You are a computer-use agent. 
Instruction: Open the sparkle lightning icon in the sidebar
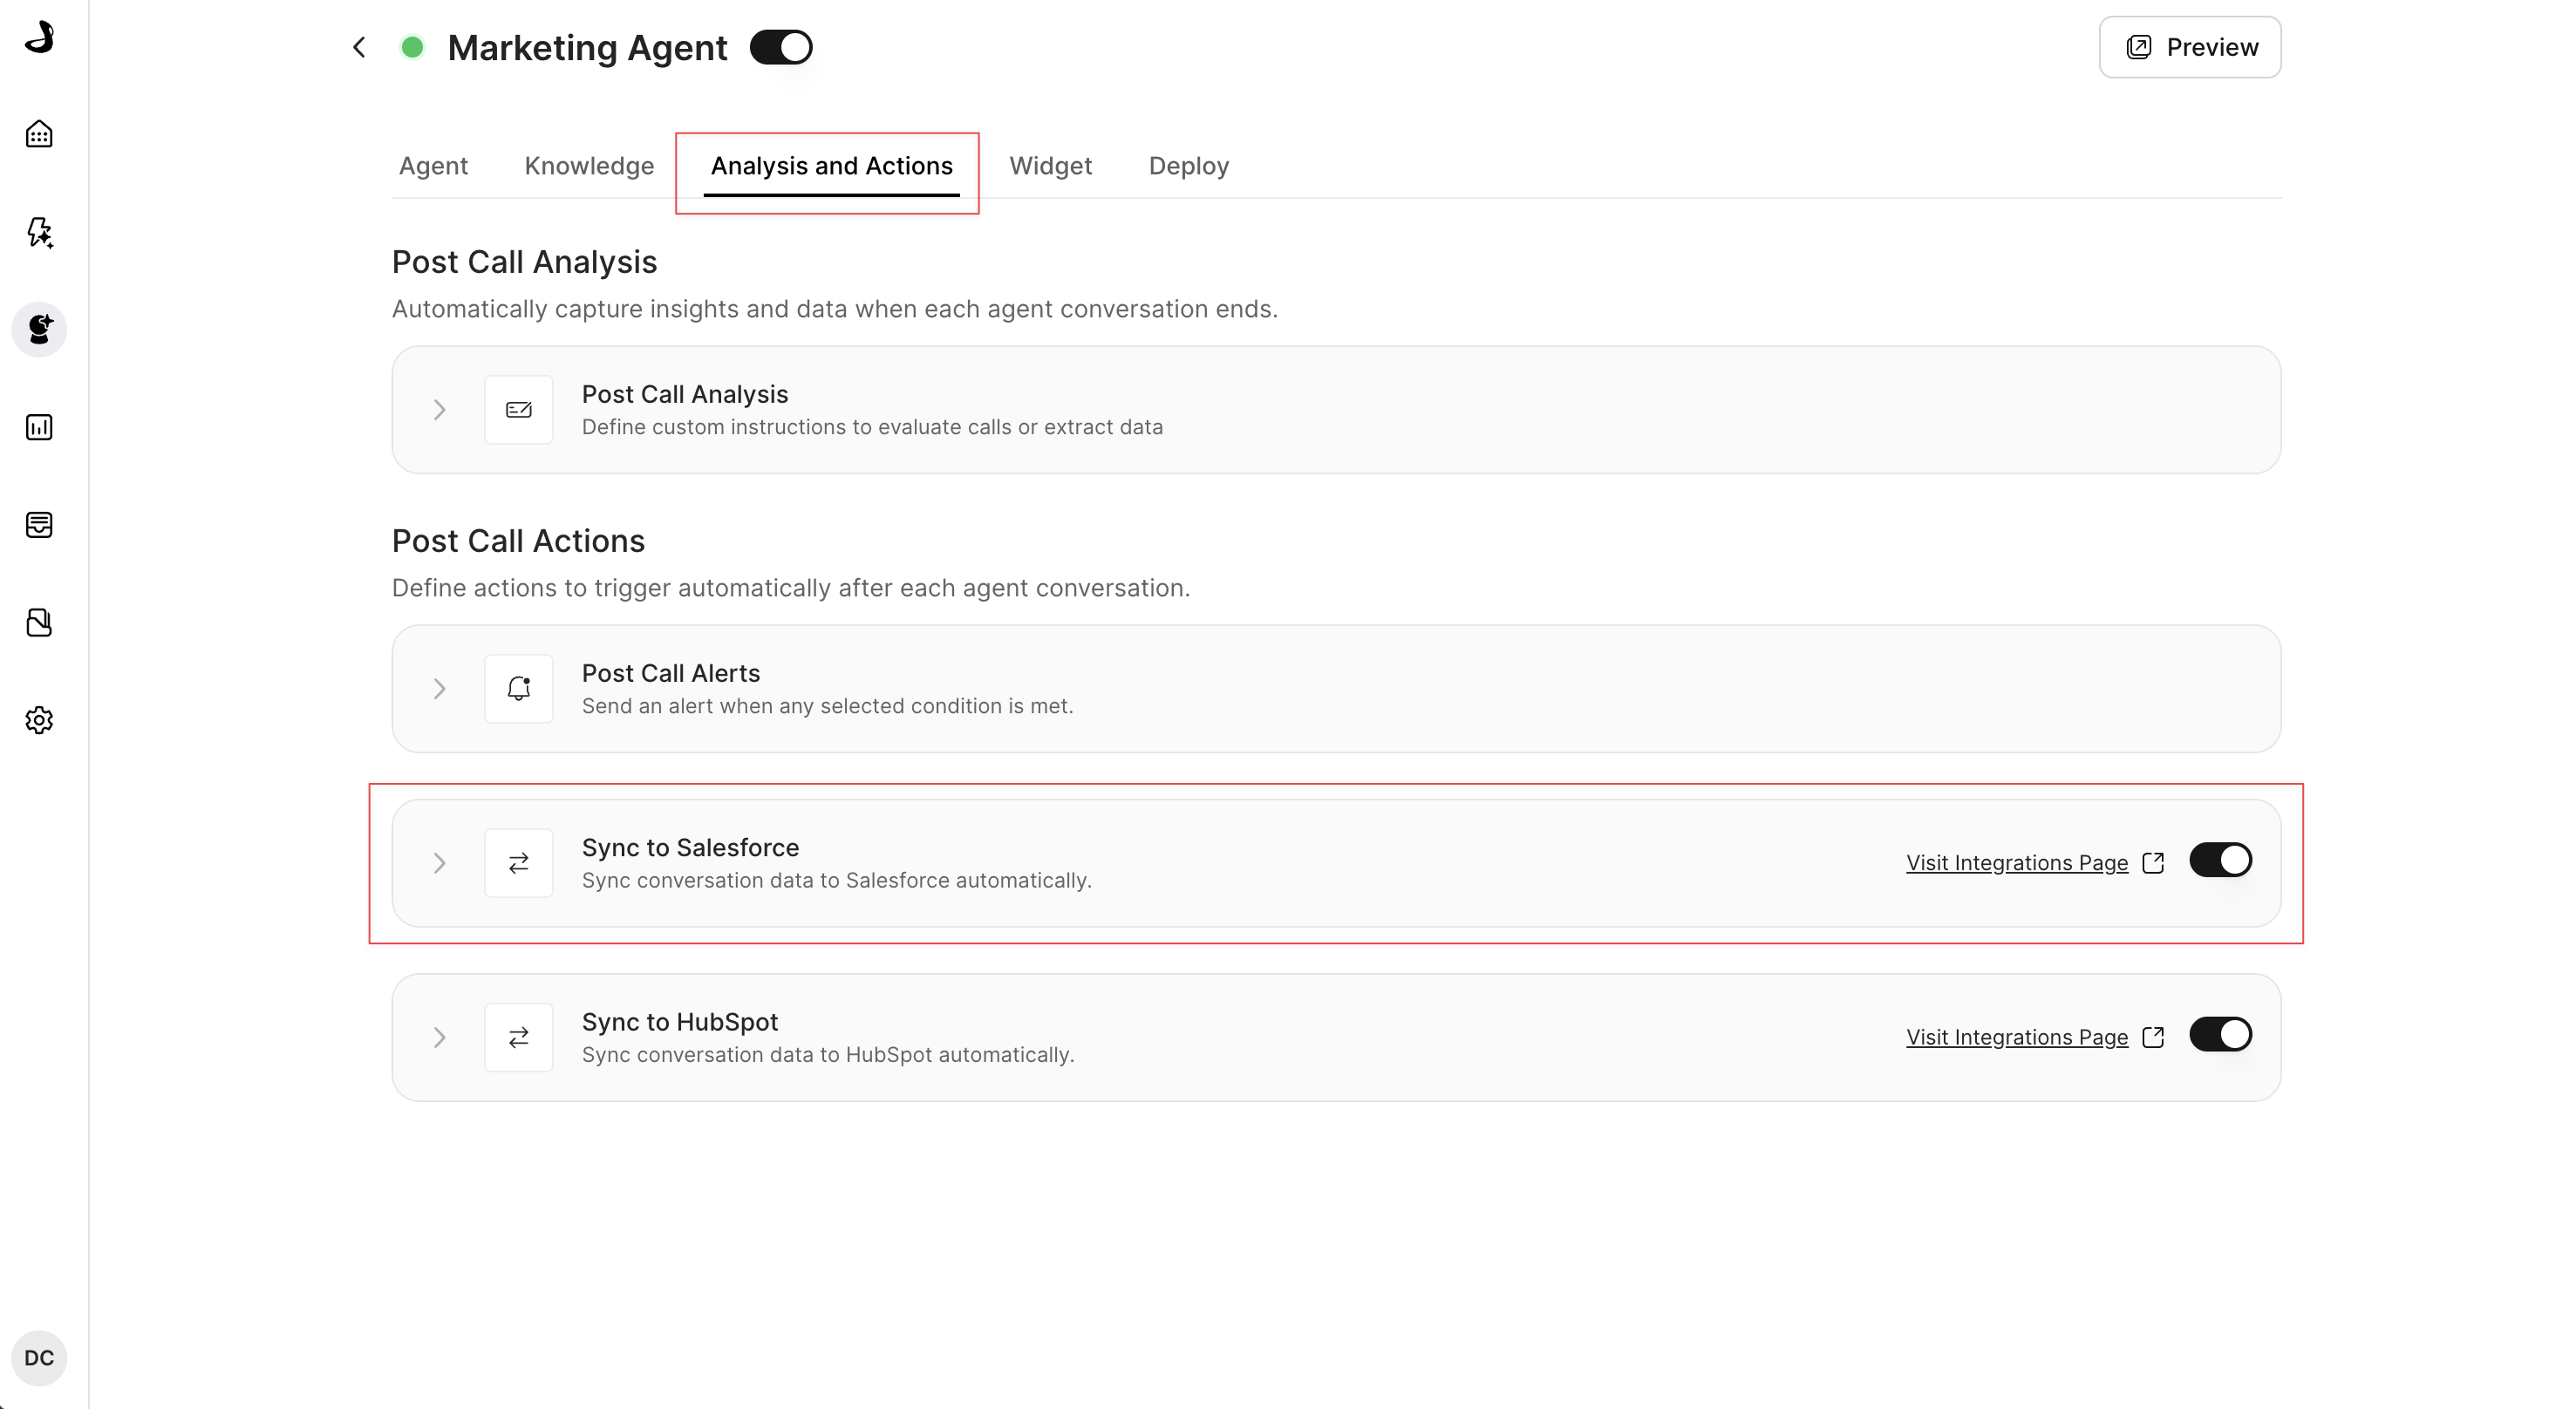[39, 232]
